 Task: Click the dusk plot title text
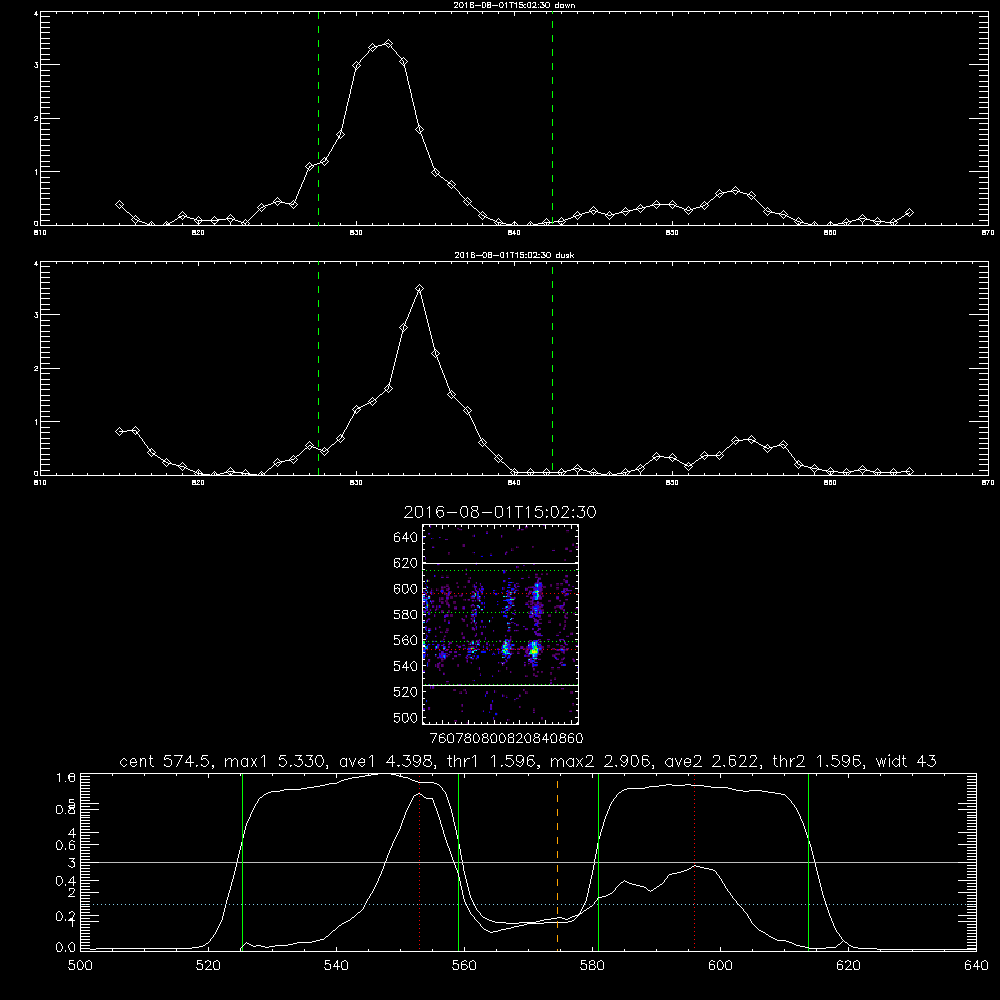click(x=514, y=255)
